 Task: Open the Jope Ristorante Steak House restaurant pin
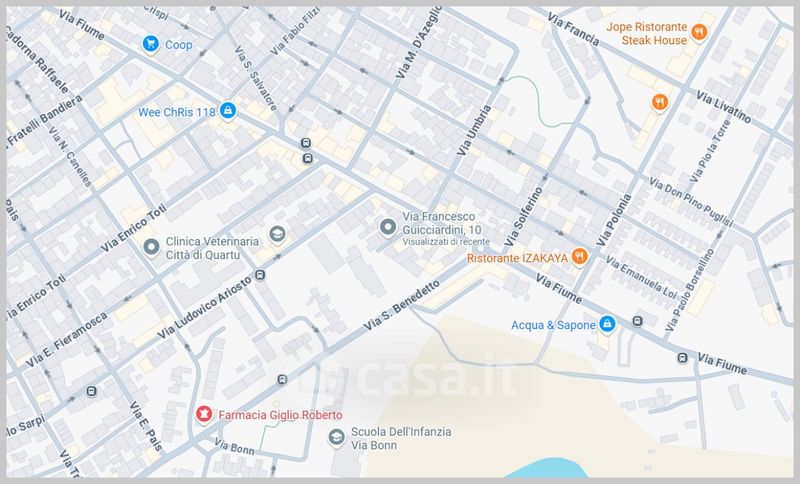699,33
